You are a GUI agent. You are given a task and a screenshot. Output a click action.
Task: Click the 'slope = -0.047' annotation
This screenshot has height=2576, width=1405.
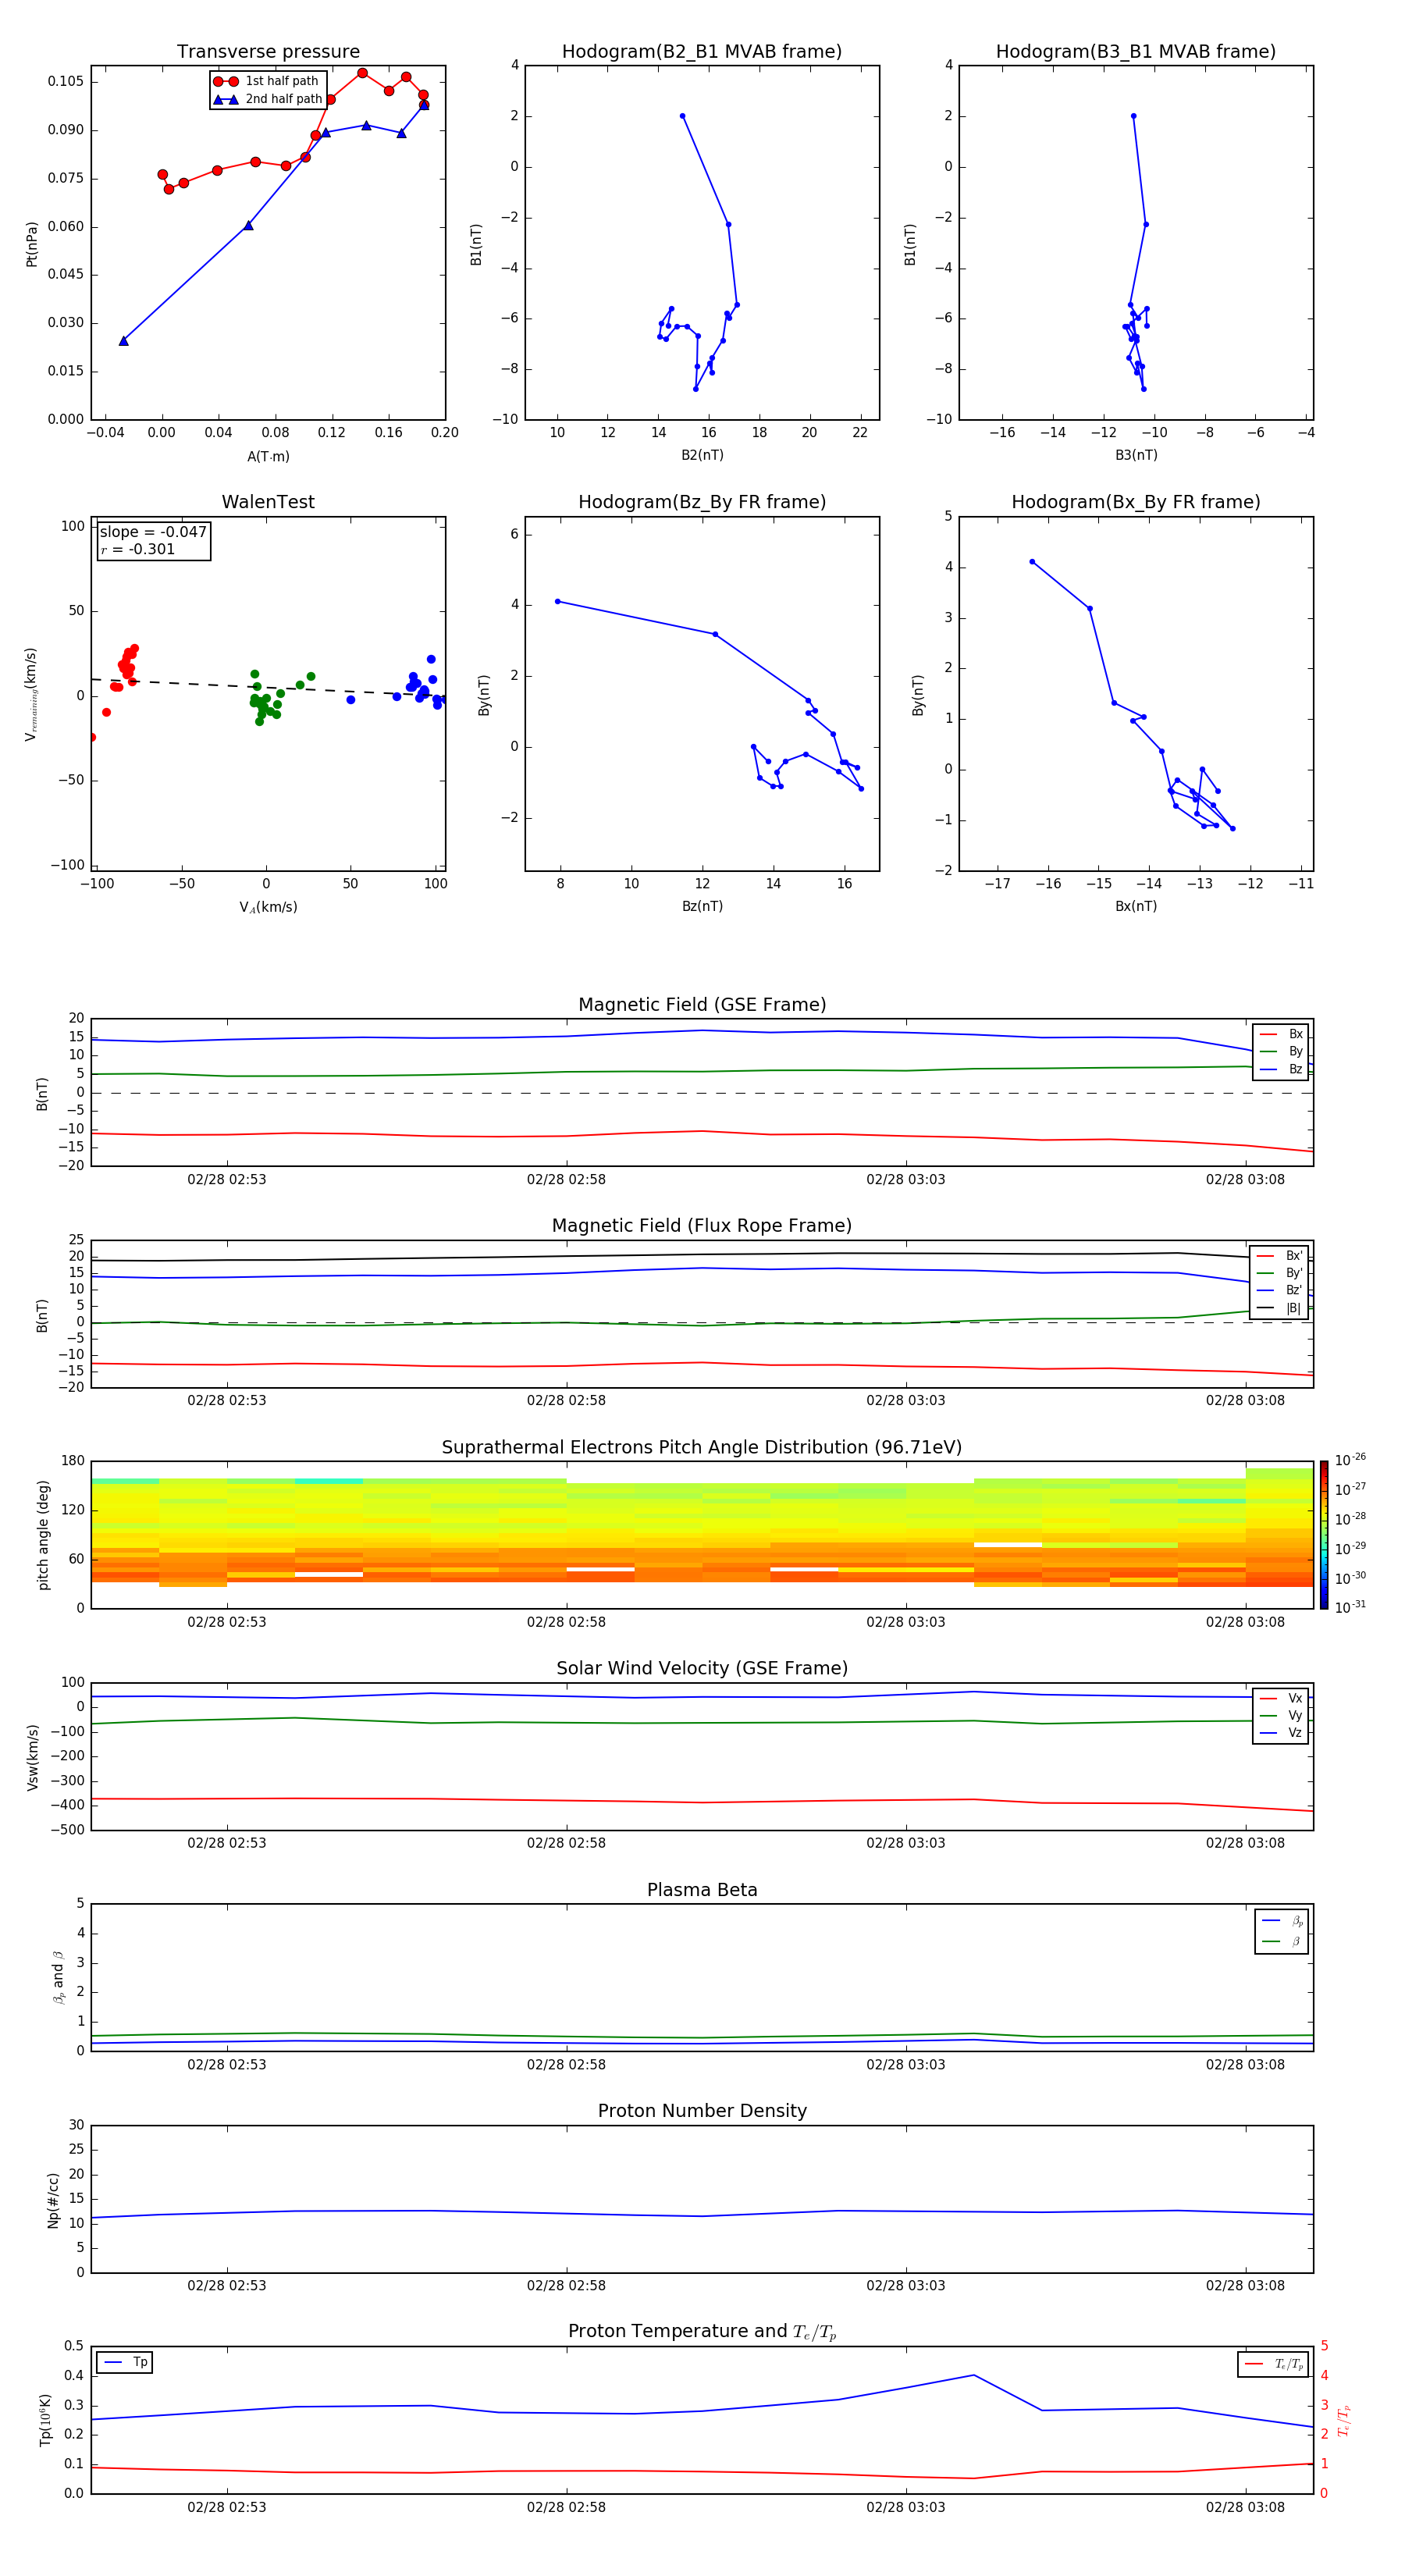coord(153,532)
